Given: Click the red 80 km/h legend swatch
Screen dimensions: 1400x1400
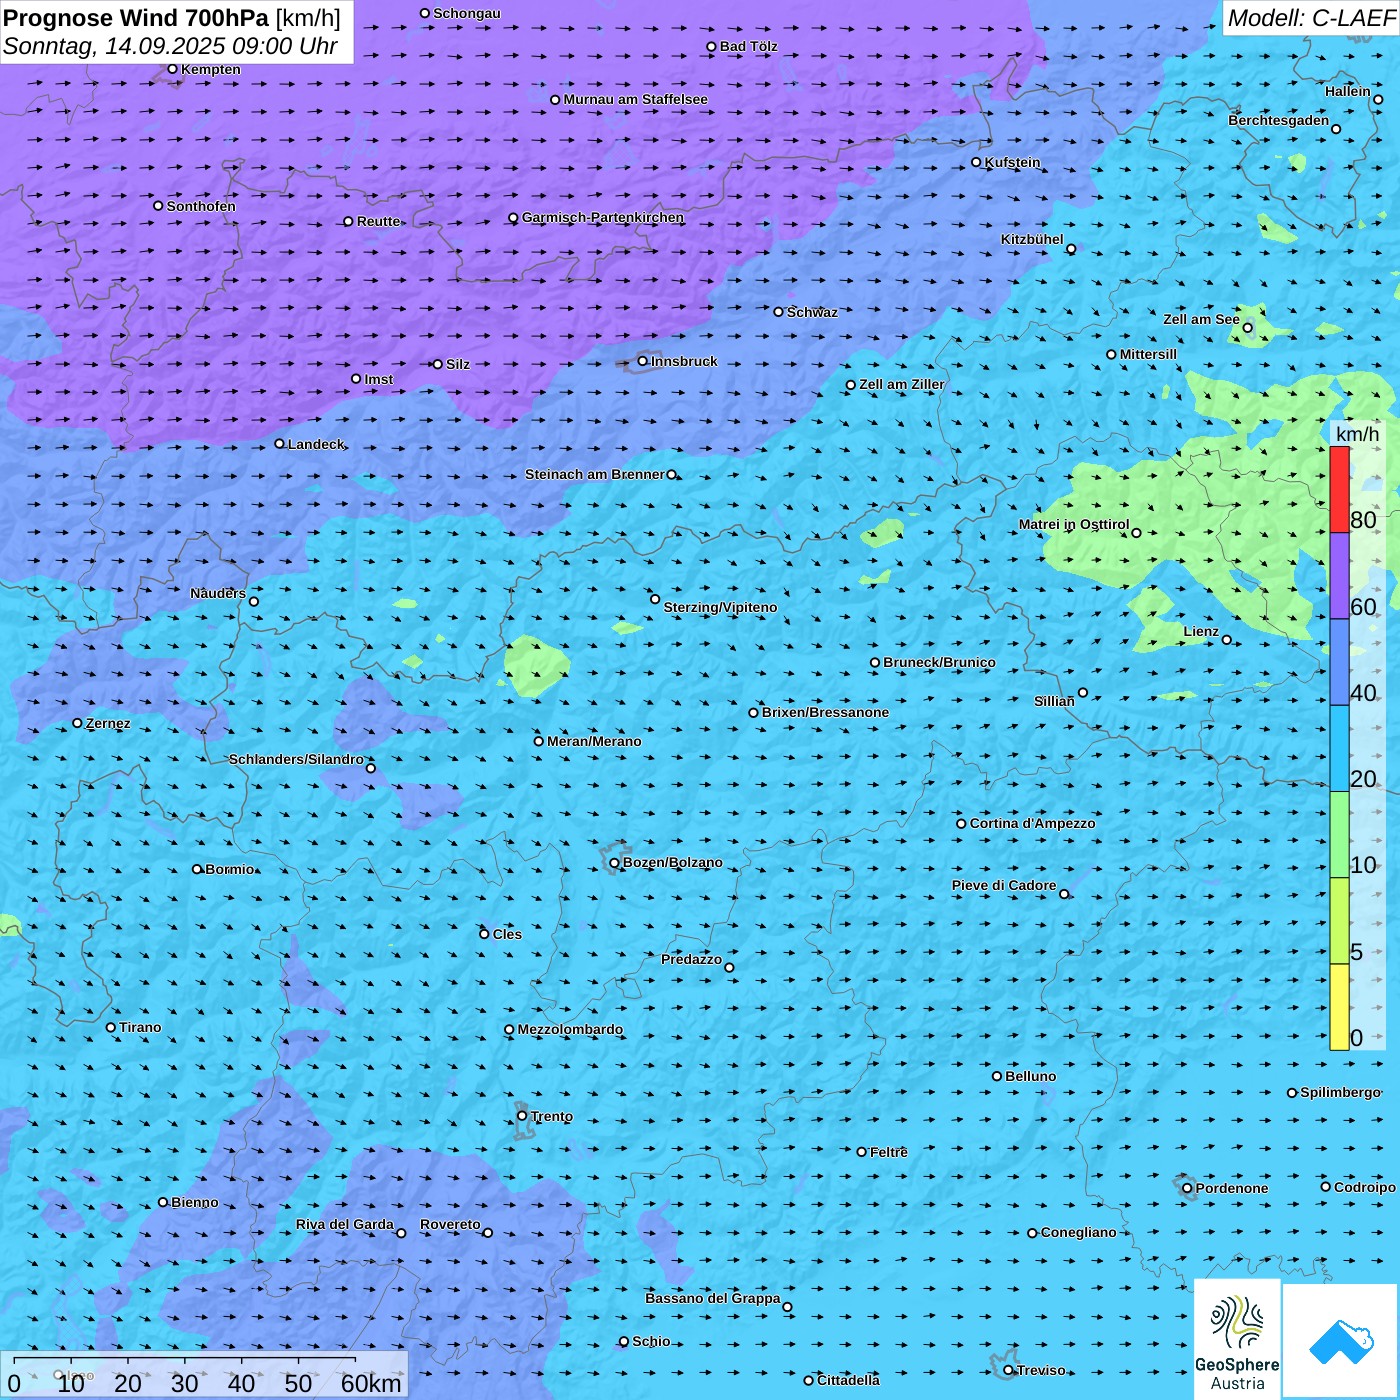Looking at the screenshot, I should click(x=1339, y=489).
